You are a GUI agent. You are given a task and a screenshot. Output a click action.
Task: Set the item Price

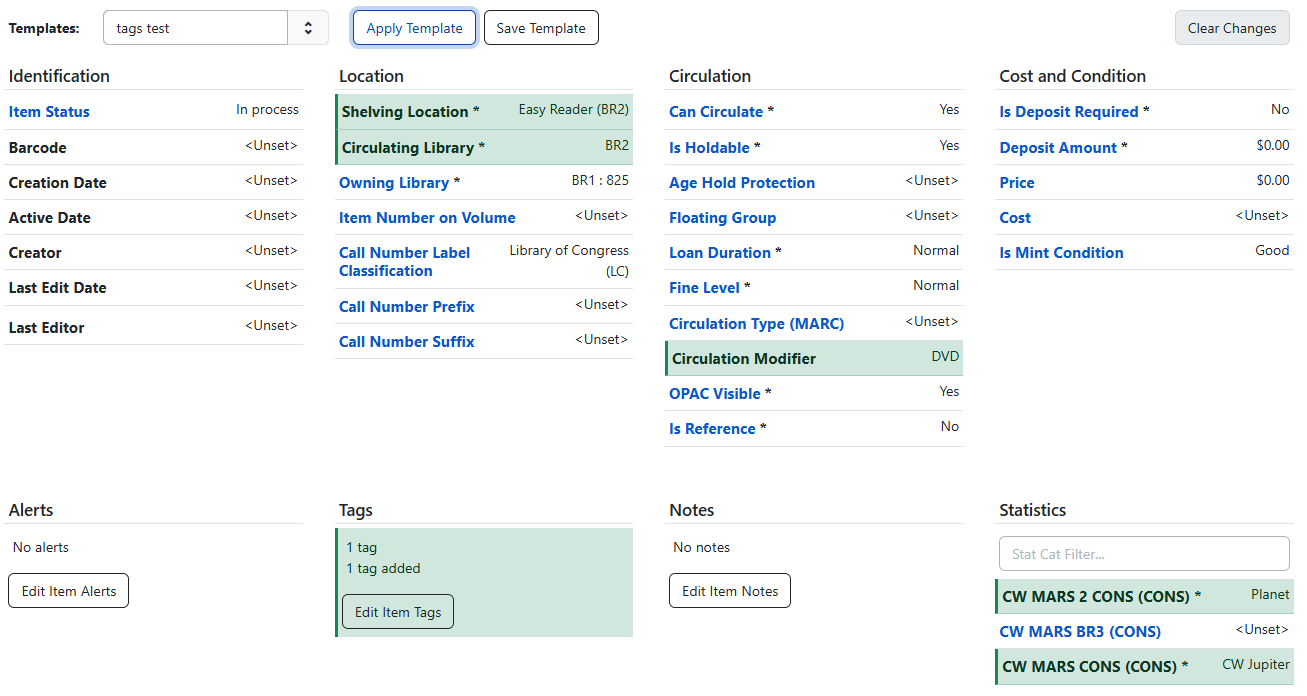[x=1016, y=183]
